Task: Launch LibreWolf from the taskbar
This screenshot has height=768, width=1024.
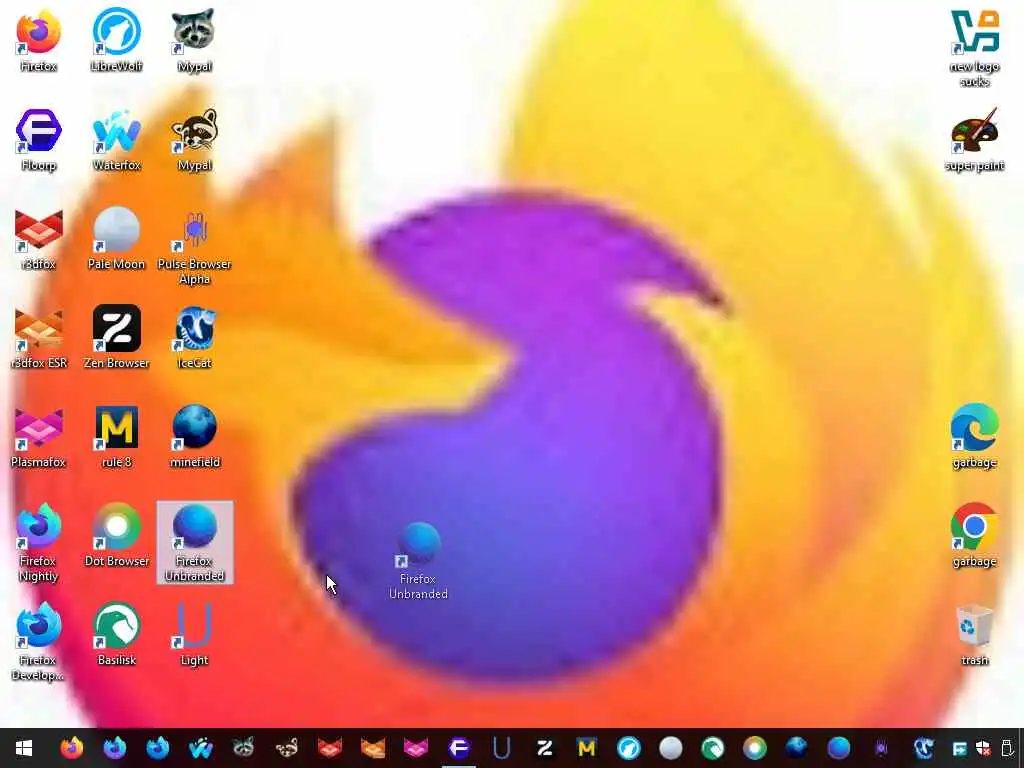Action: click(x=629, y=748)
